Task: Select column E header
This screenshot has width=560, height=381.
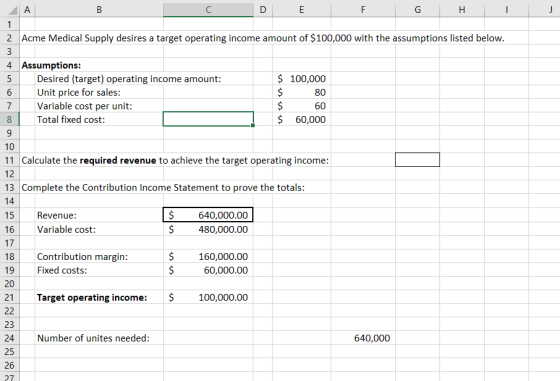Action: [x=302, y=10]
